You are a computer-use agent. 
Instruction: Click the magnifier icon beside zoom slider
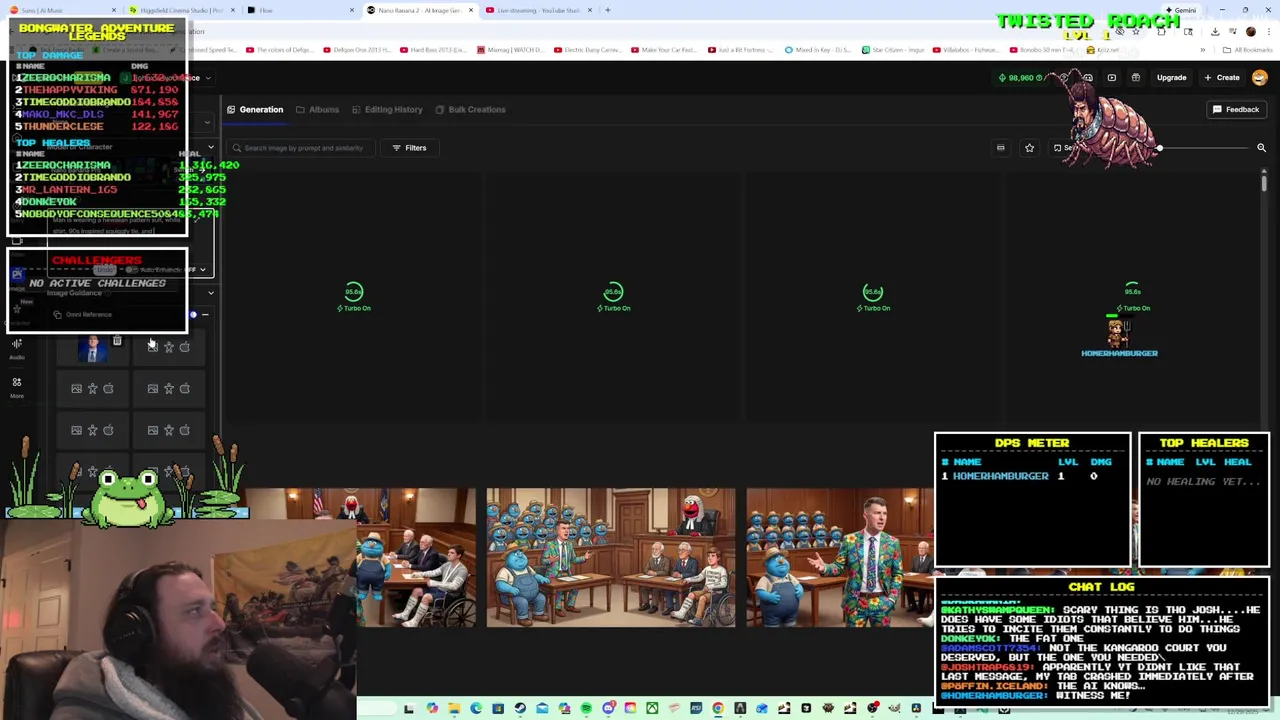click(1261, 148)
